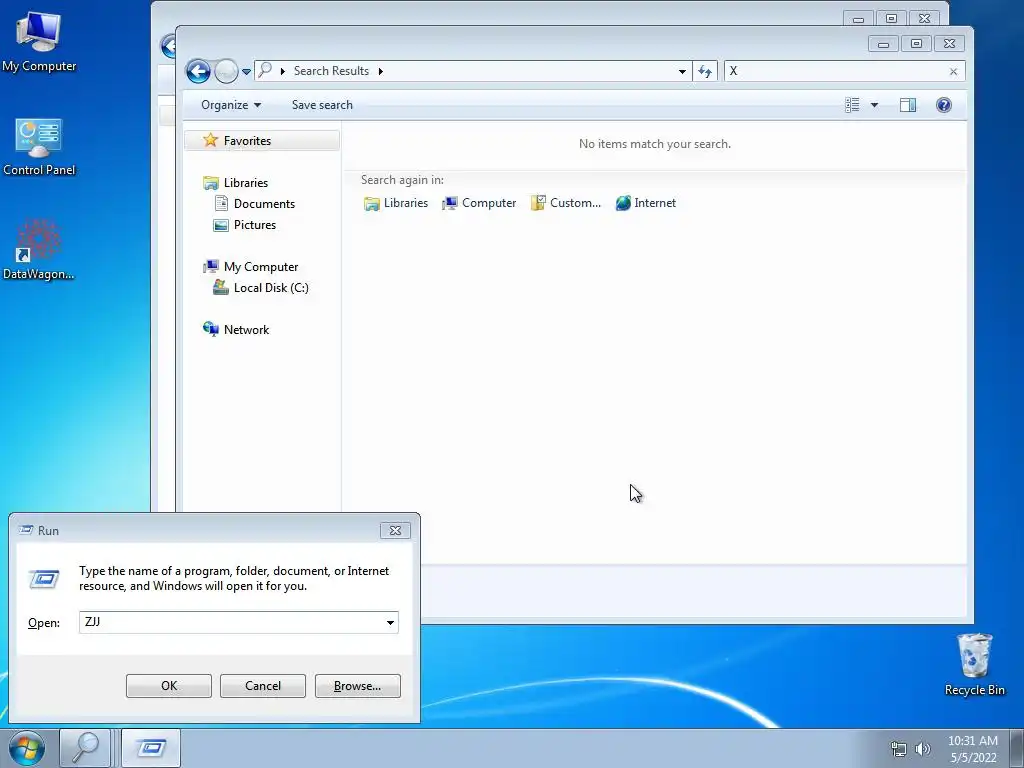Viewport: 1024px width, 768px height.
Task: Open Explorer Help question mark icon
Action: pyautogui.click(x=944, y=105)
